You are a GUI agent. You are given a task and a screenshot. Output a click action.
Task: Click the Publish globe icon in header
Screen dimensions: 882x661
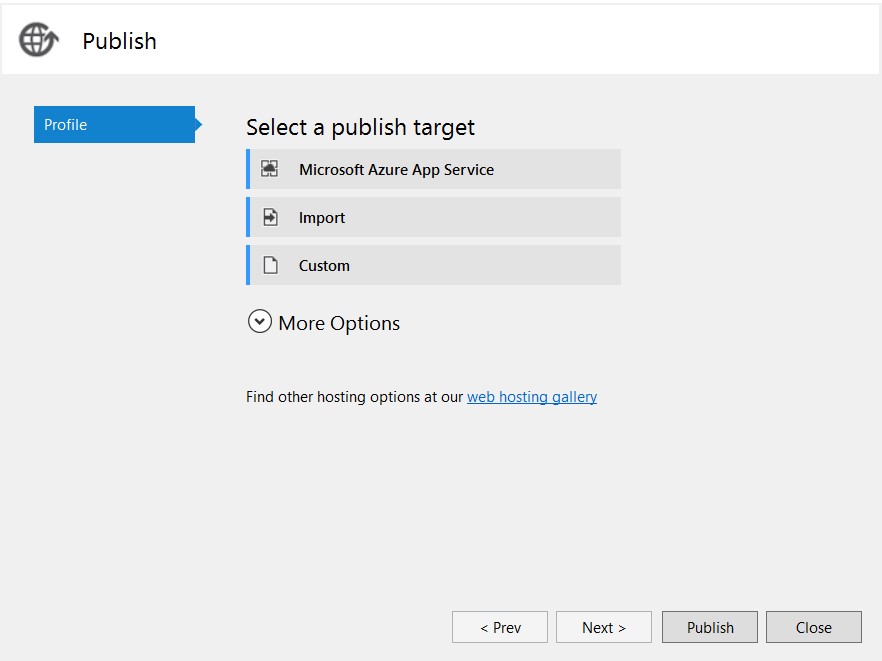point(38,40)
